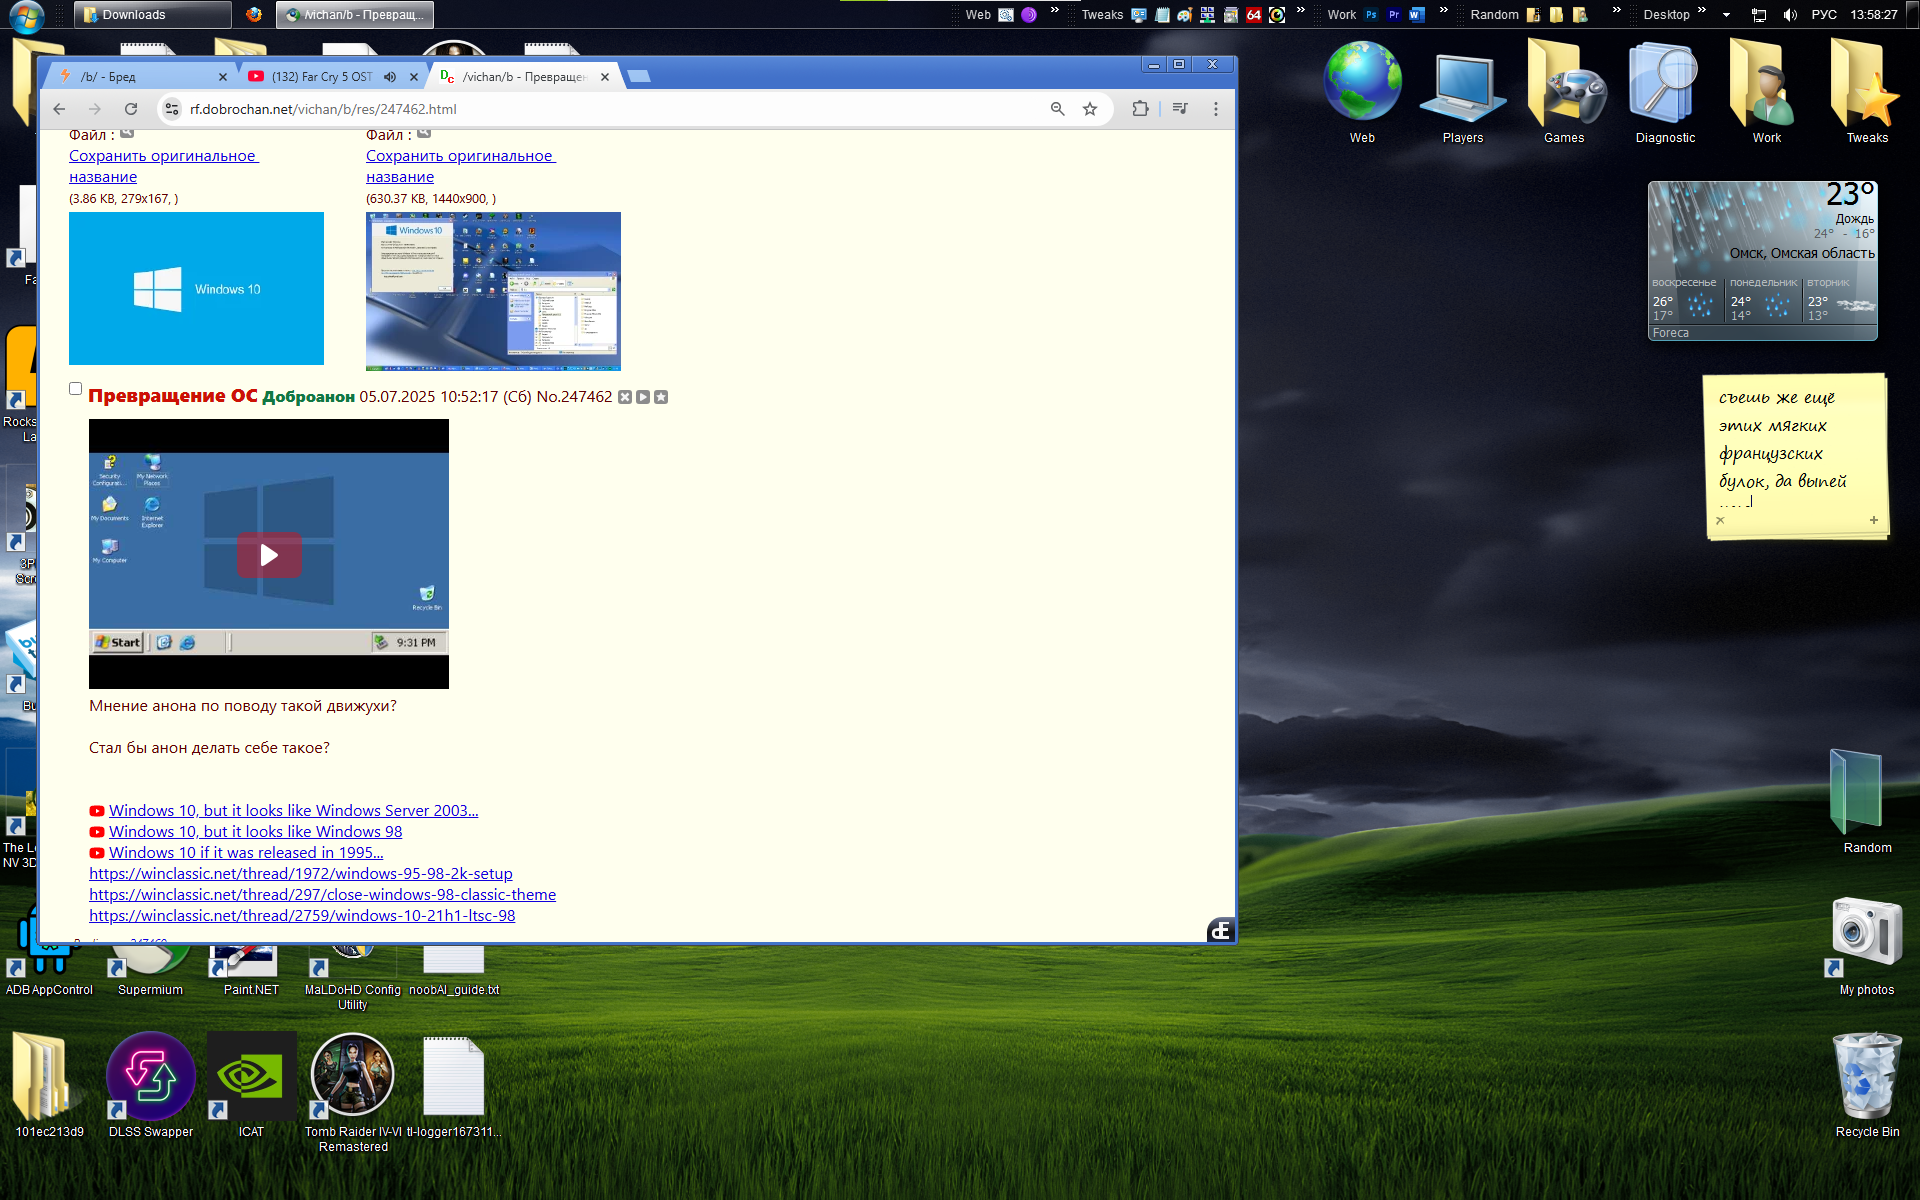Viewport: 1920px width, 1200px height.
Task: Click the expand arrow icon next to No.247462
Action: [643, 397]
